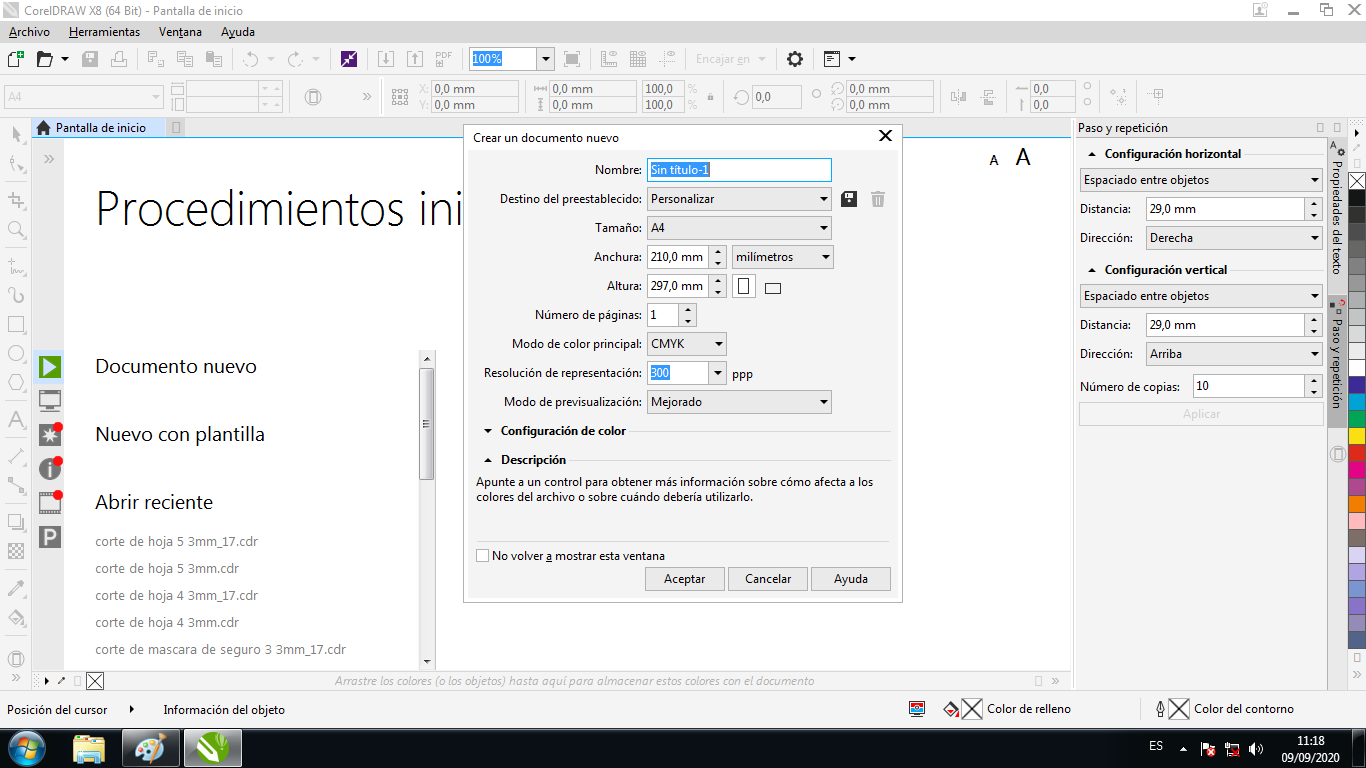Collapse the Descripción section
This screenshot has height=768, width=1366.
click(x=488, y=460)
